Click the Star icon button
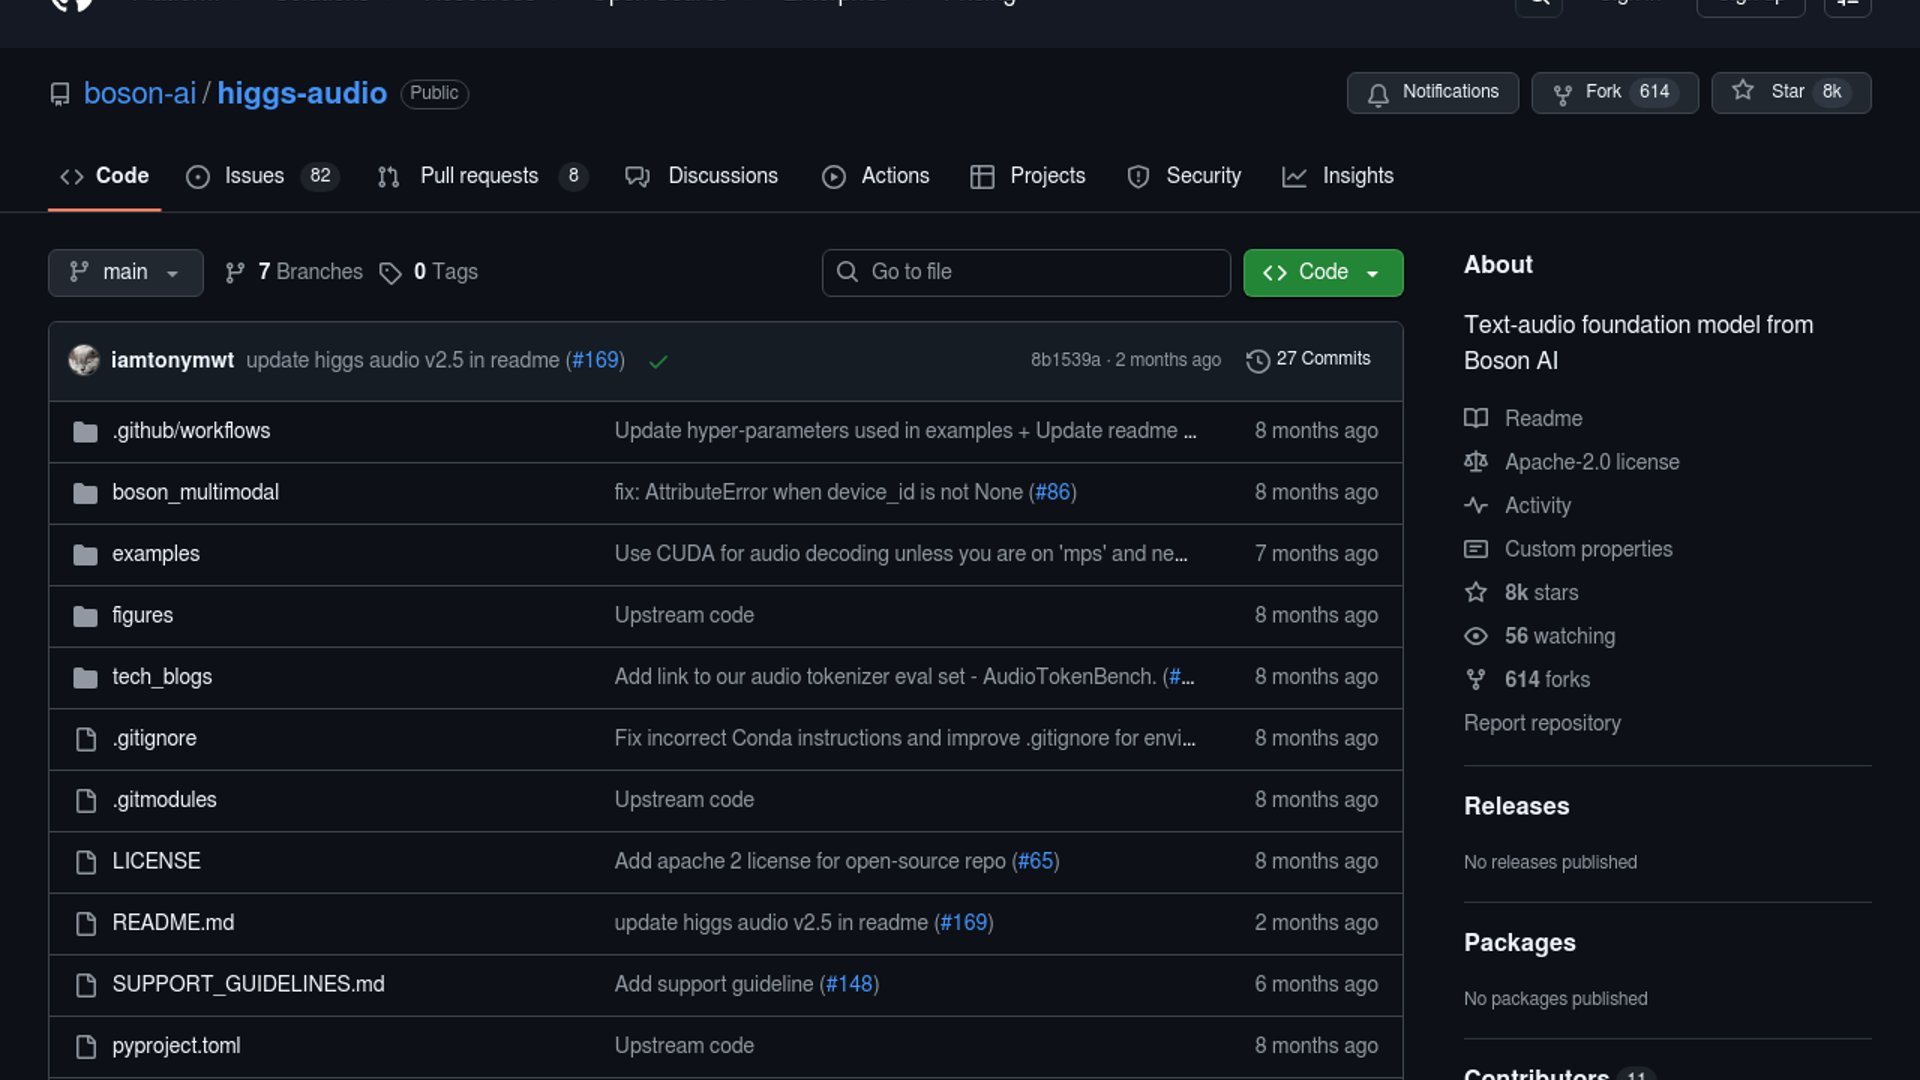This screenshot has width=1920, height=1080. tap(1743, 91)
